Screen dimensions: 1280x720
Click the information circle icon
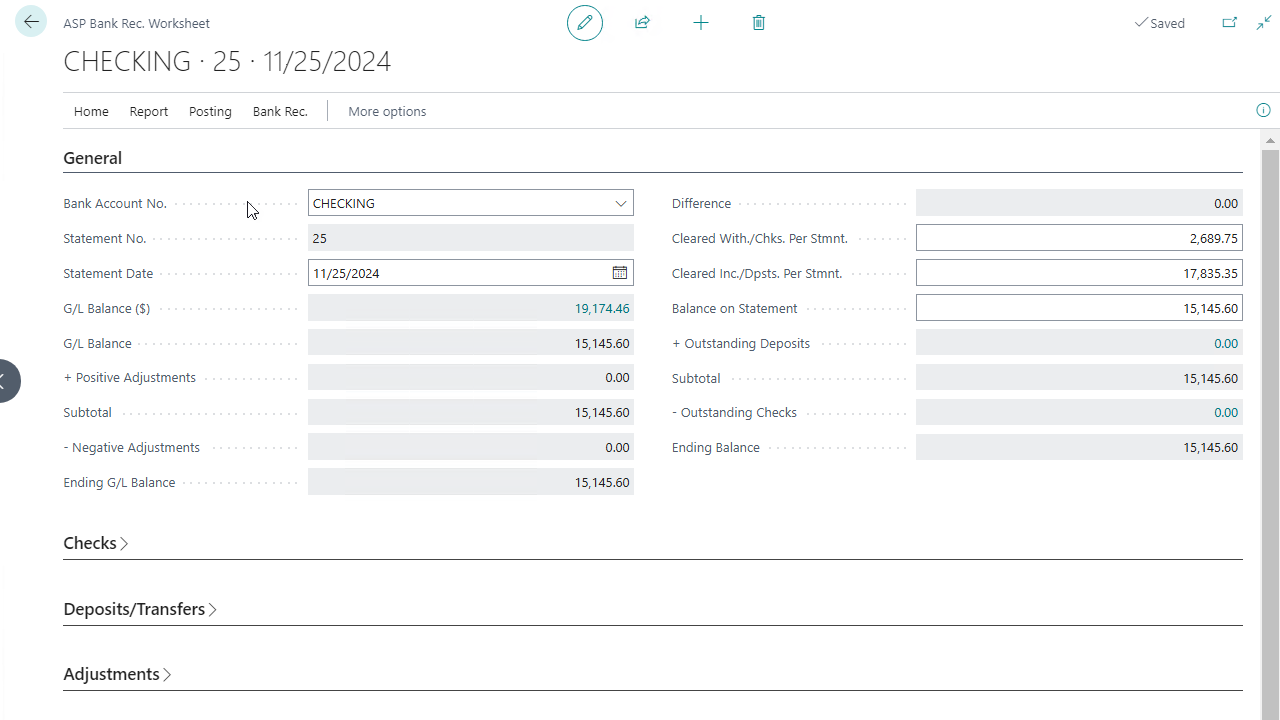pos(1263,110)
